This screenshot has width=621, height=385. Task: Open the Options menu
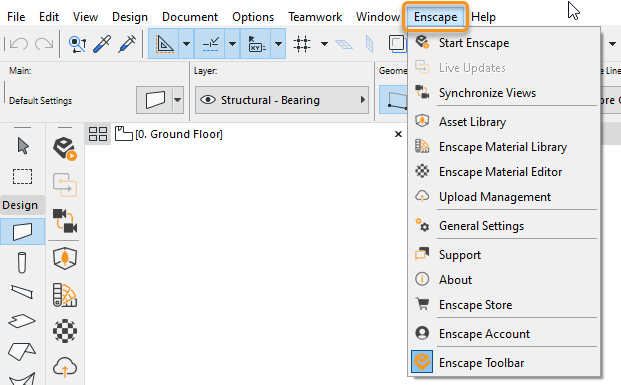pos(253,17)
